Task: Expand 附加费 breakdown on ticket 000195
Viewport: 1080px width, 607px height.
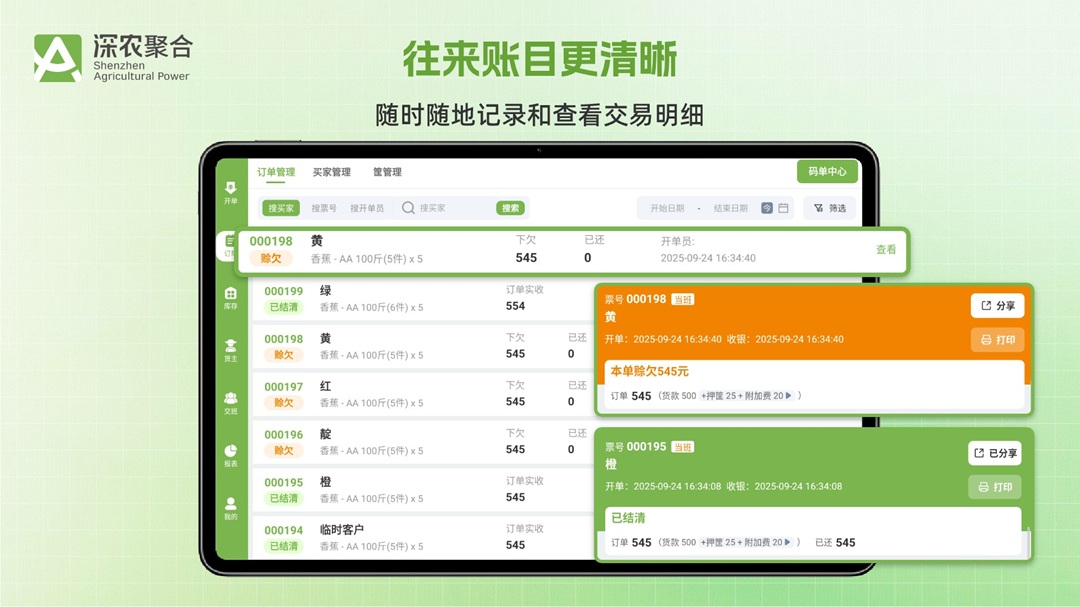Action: pos(787,542)
